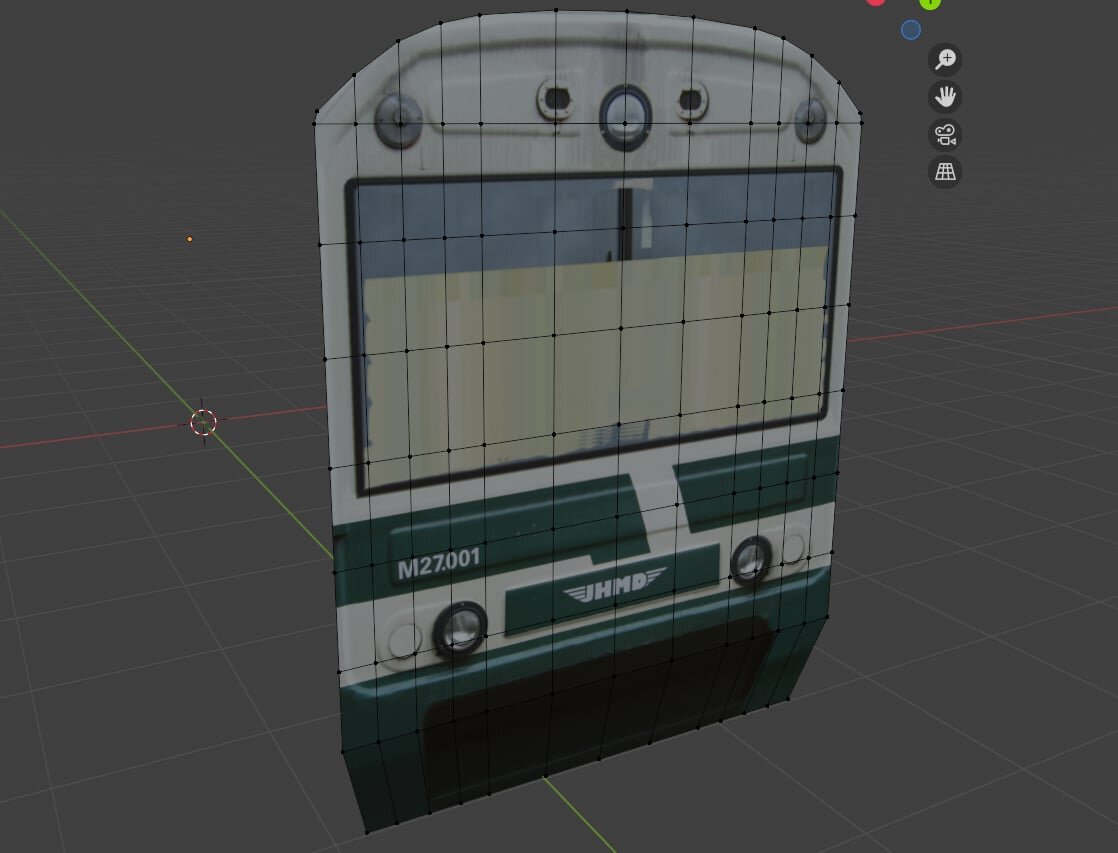The width and height of the screenshot is (1118, 853).
Task: Click the blue Z axis gizmo circle
Action: (911, 30)
